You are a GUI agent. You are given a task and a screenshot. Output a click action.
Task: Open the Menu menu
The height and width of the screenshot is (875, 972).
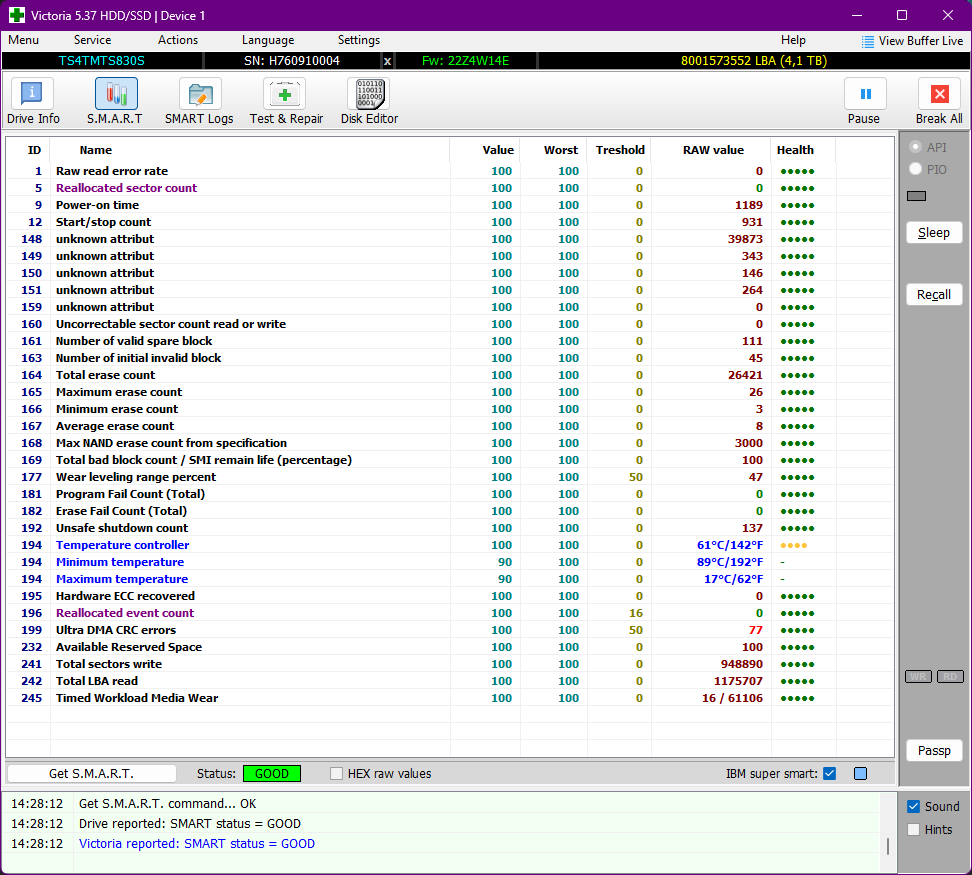(24, 40)
